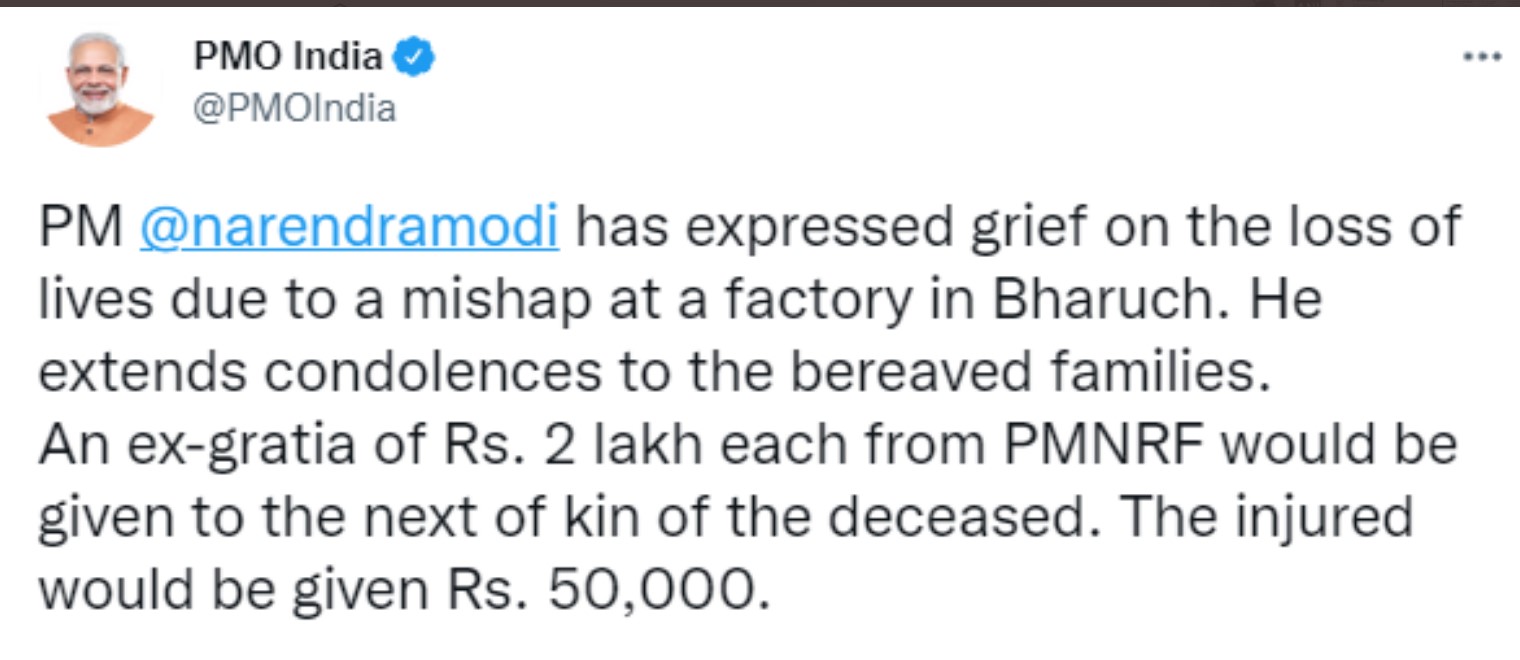Viewport: 1520px width, 660px height.
Task: Open the tweet's three-dot more options menu
Action: (x=1482, y=58)
